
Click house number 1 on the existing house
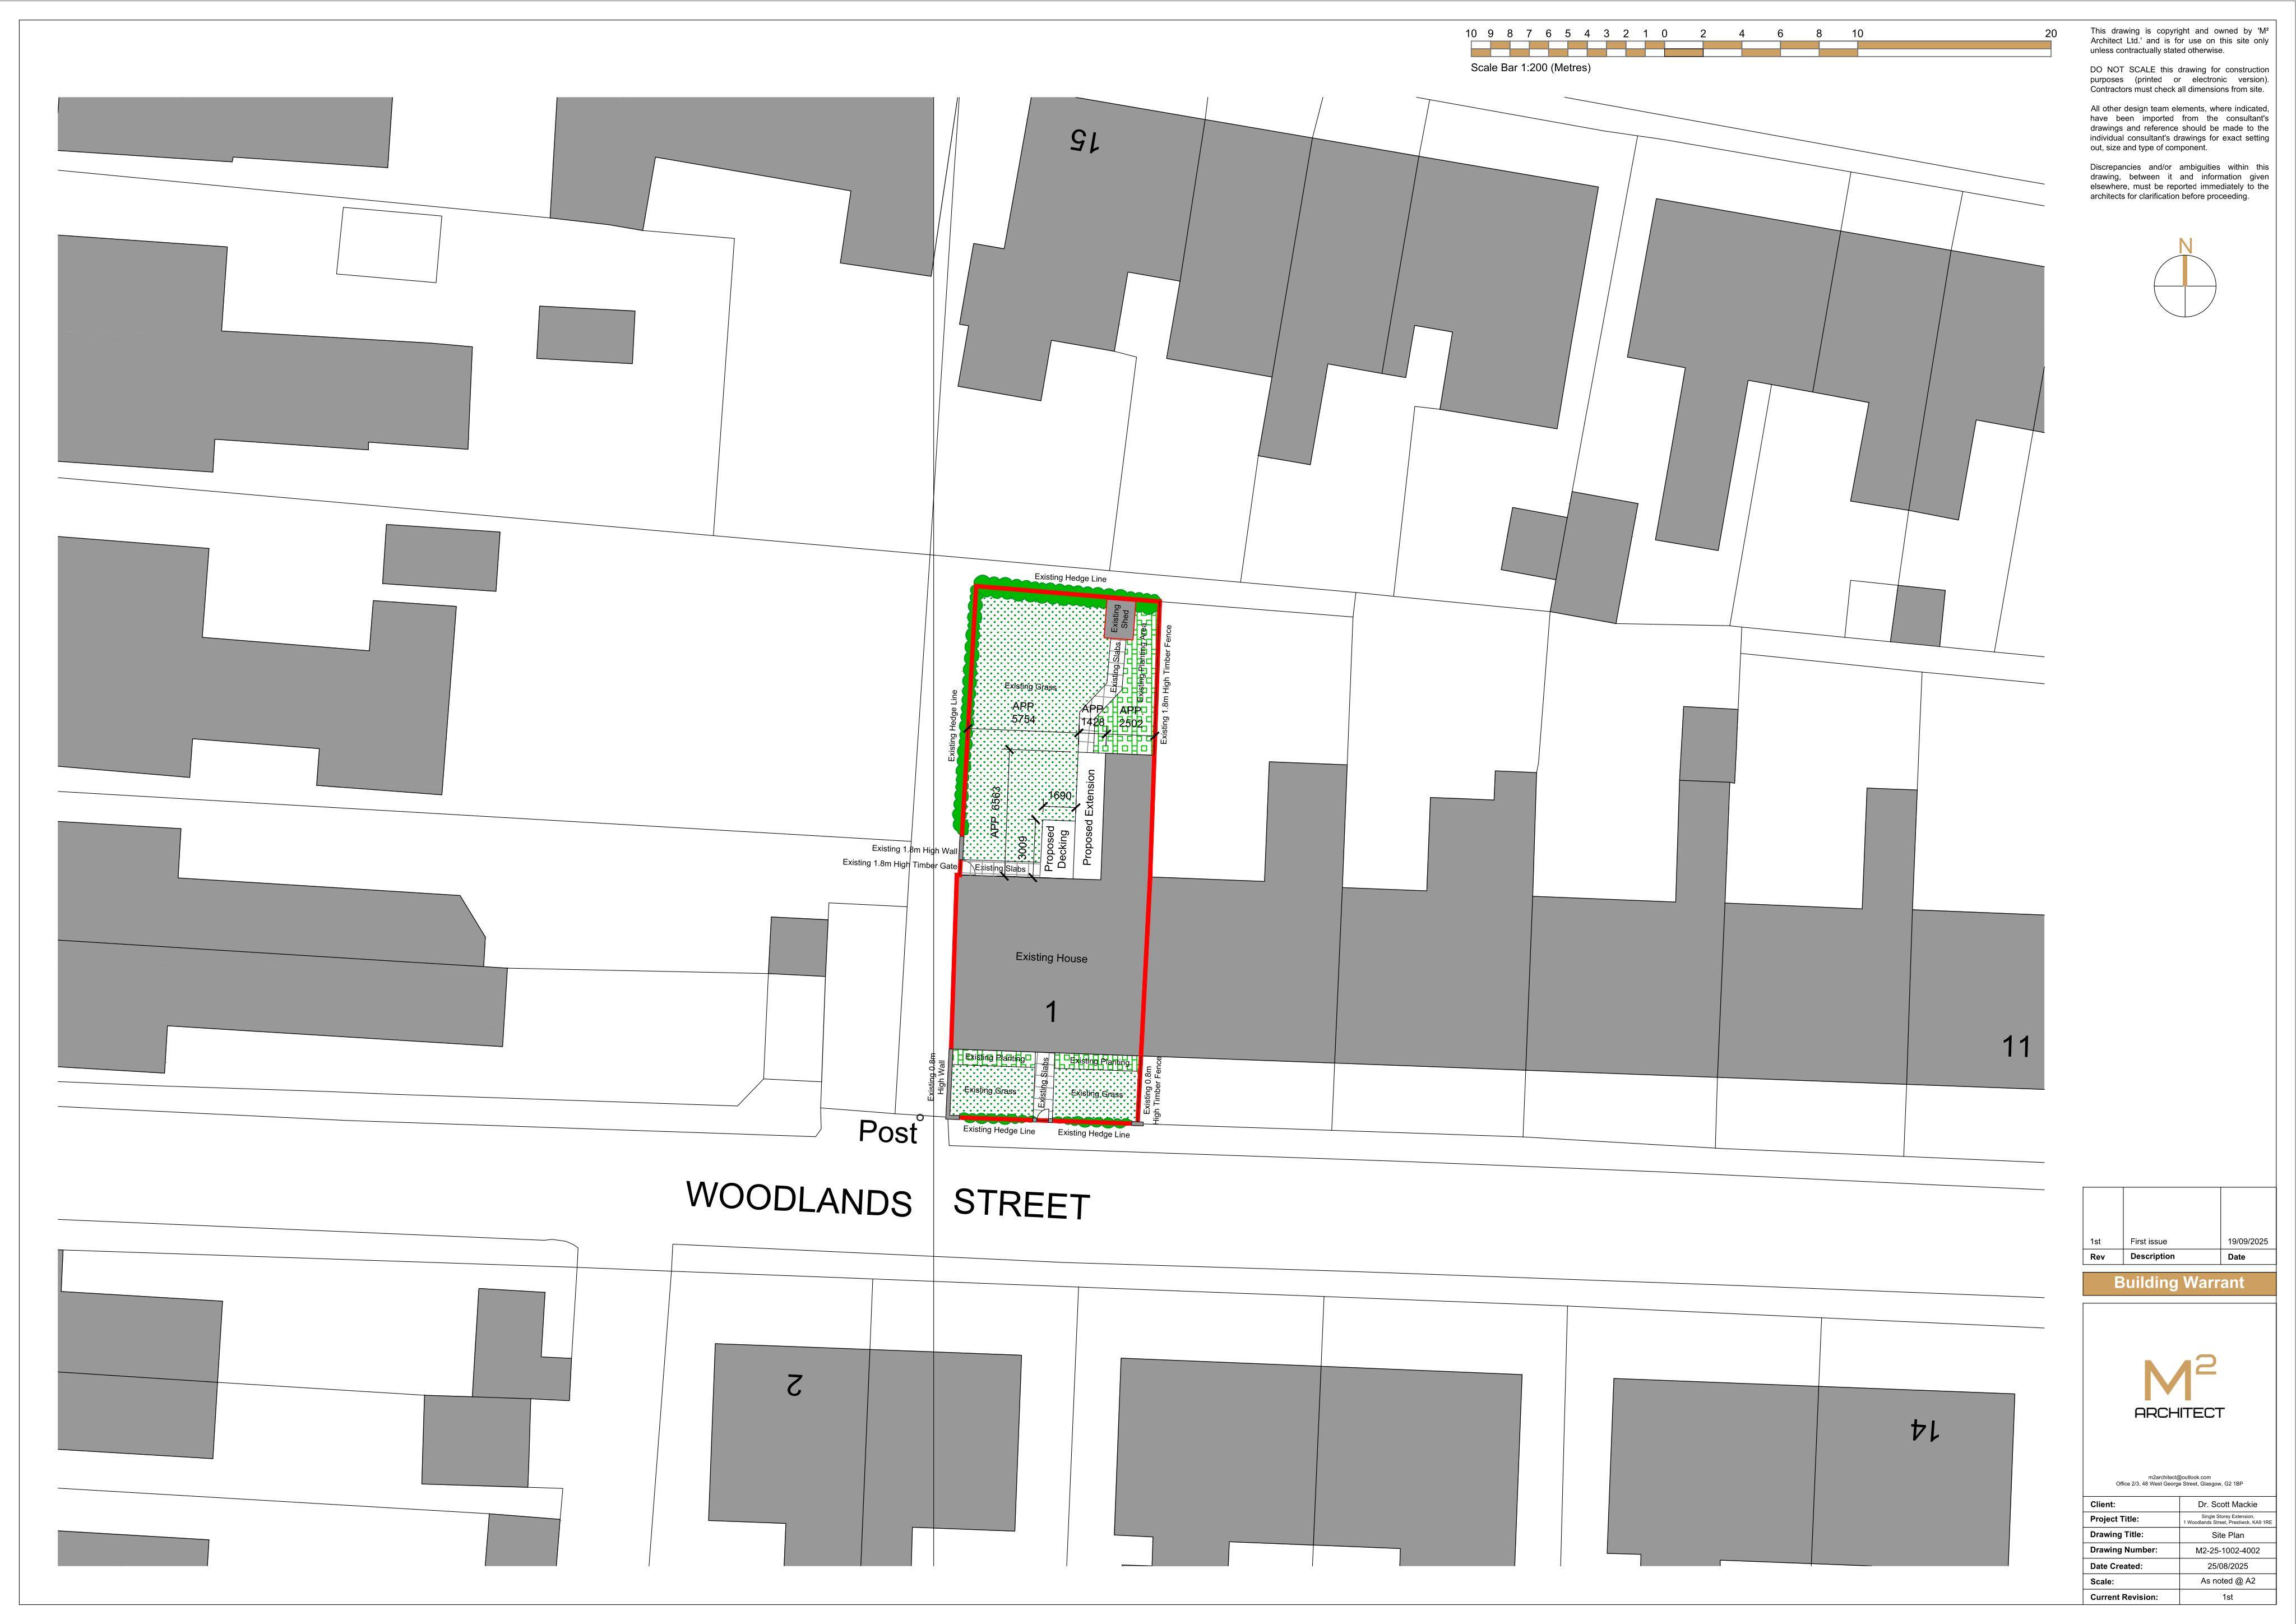coord(1051,1012)
